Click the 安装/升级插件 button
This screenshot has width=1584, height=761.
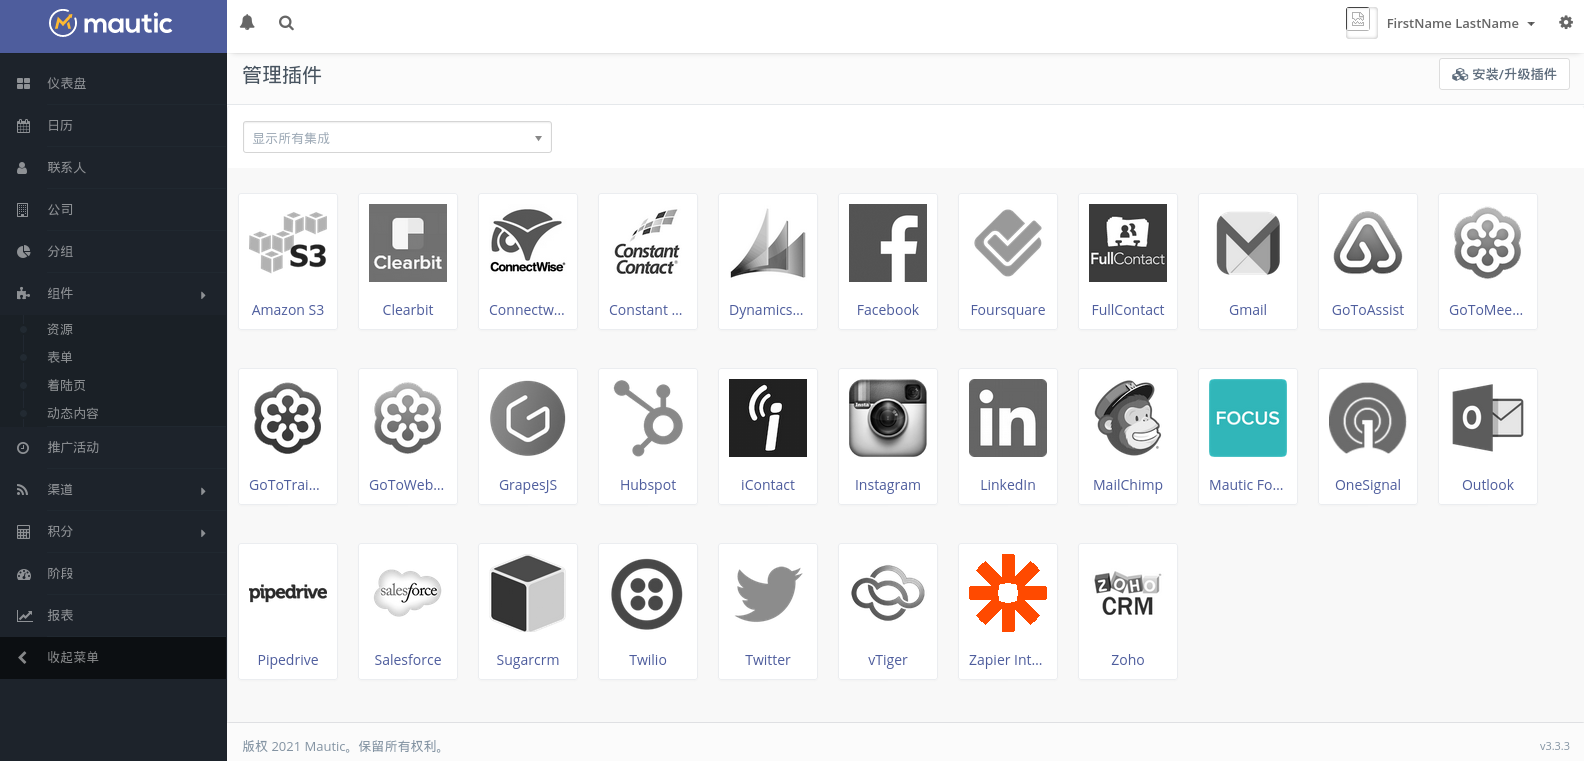1503,74
